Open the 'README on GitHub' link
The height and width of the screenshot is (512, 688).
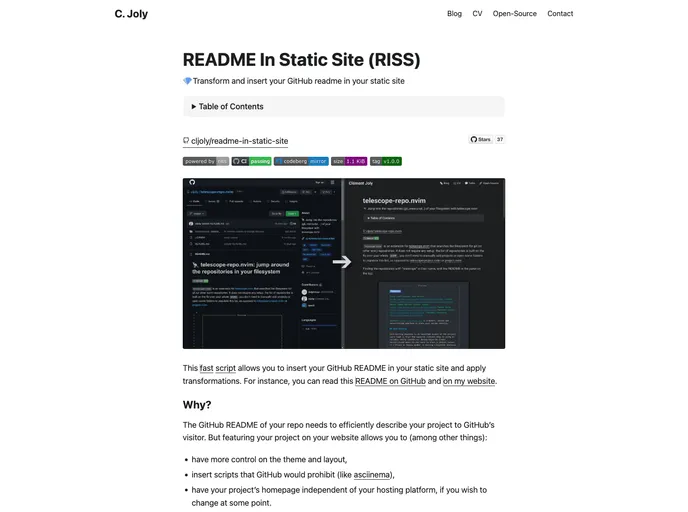(x=390, y=381)
